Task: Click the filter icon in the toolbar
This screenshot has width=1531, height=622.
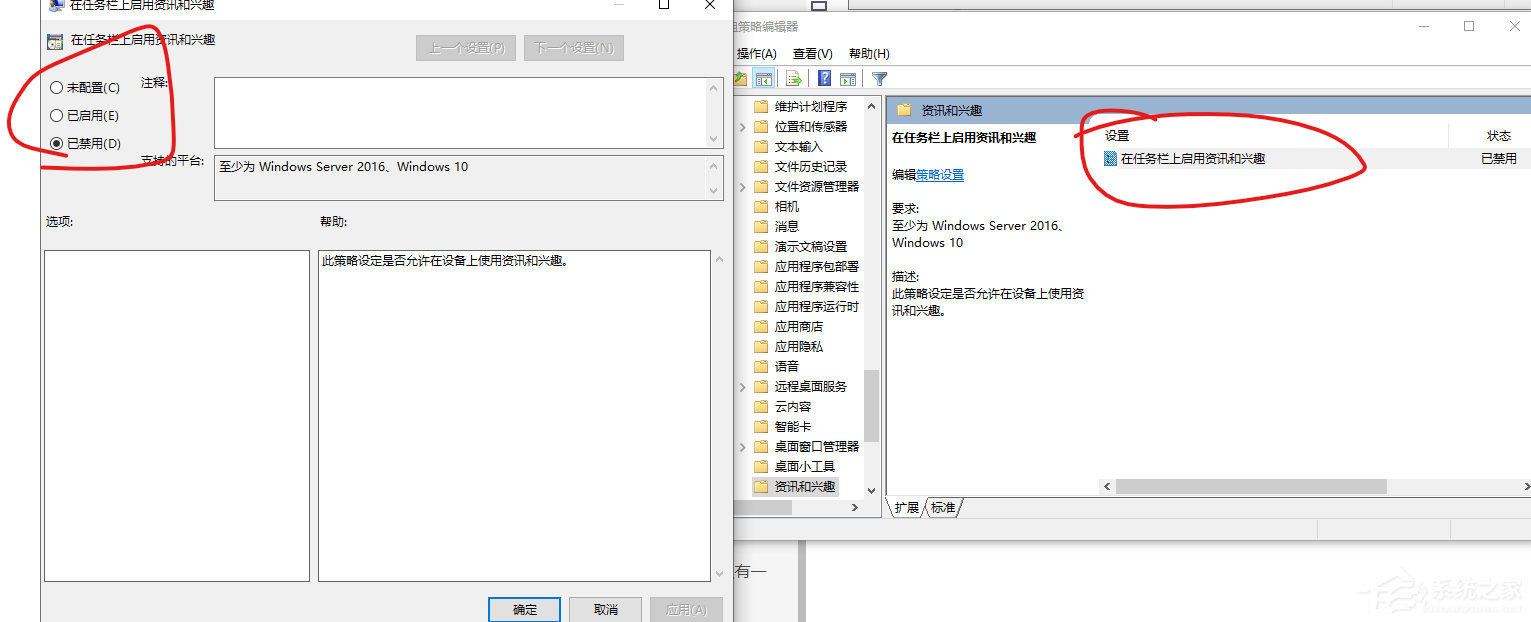Action: (879, 78)
